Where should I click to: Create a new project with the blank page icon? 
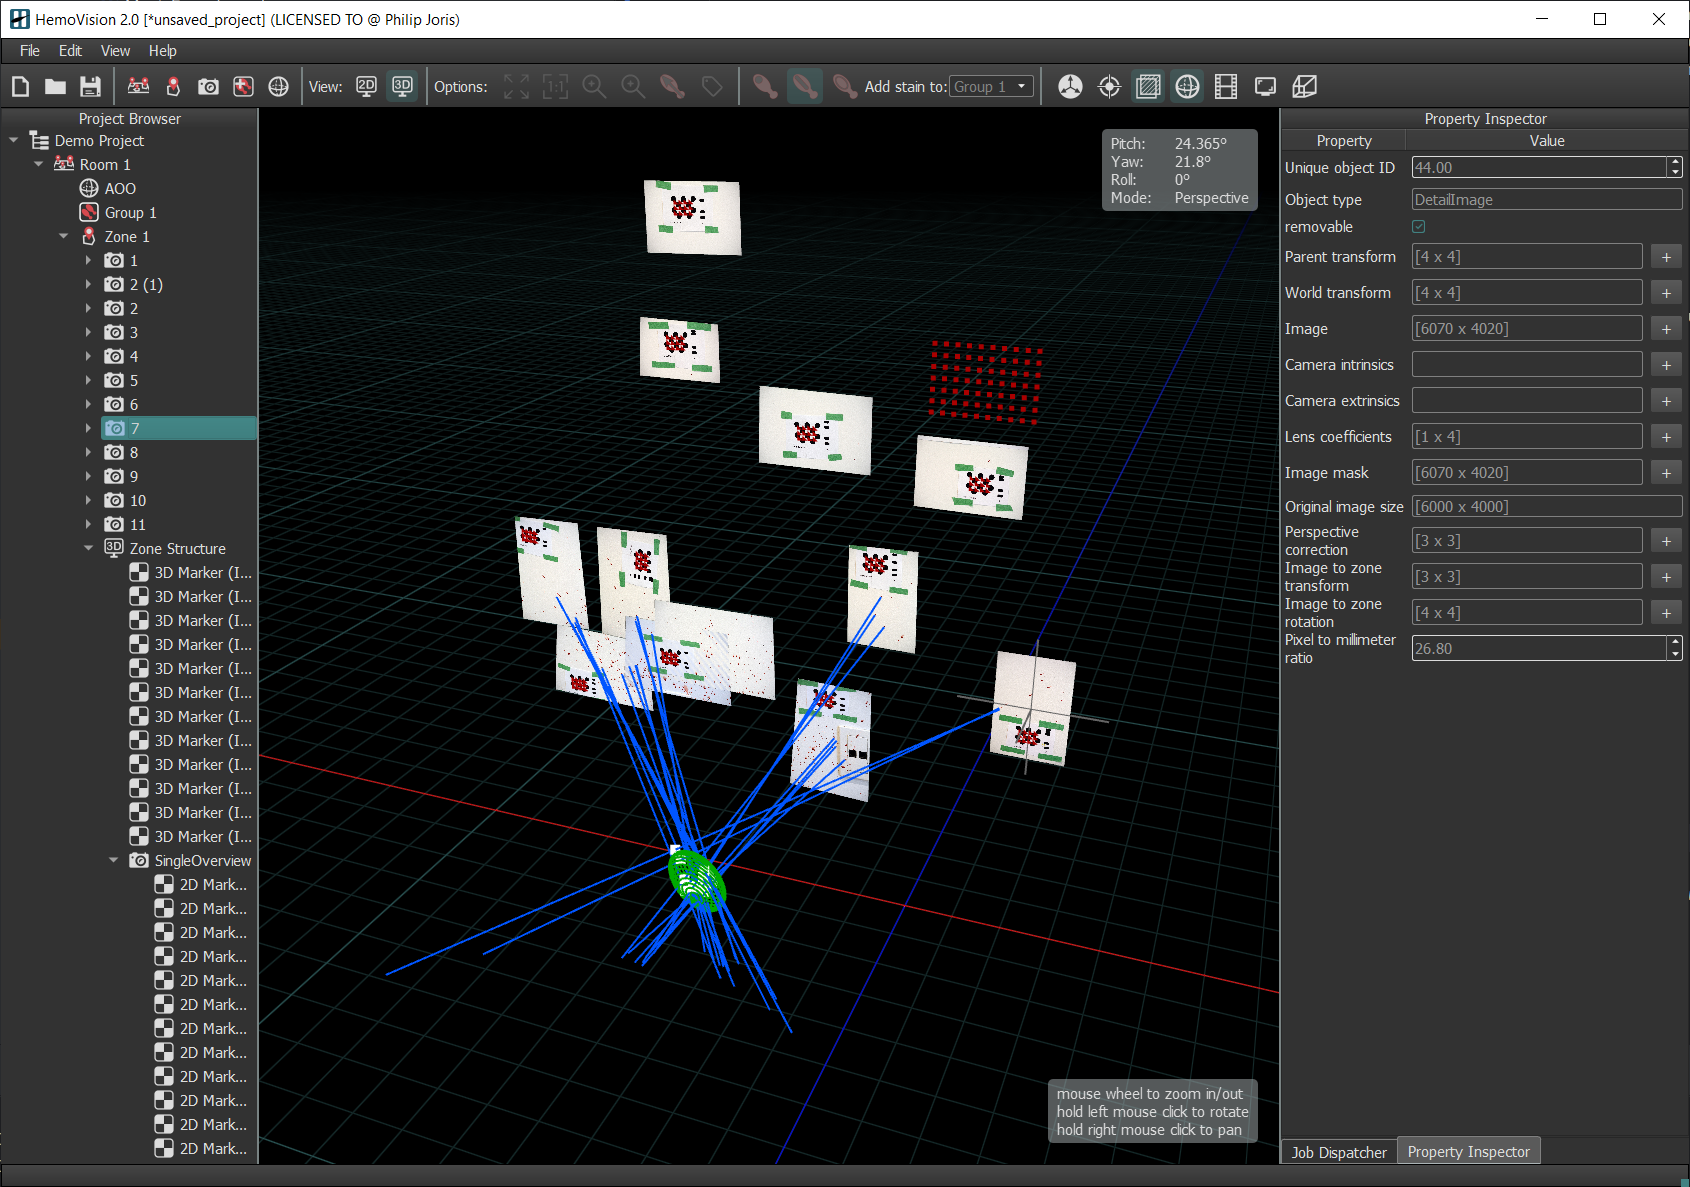20,87
